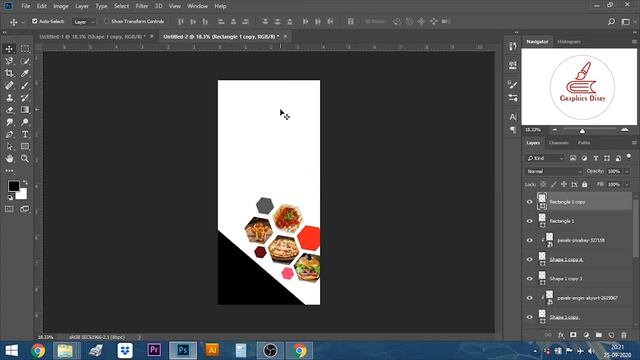Image resolution: width=640 pixels, height=360 pixels.
Task: Switch to the Channels tab
Action: (559, 143)
